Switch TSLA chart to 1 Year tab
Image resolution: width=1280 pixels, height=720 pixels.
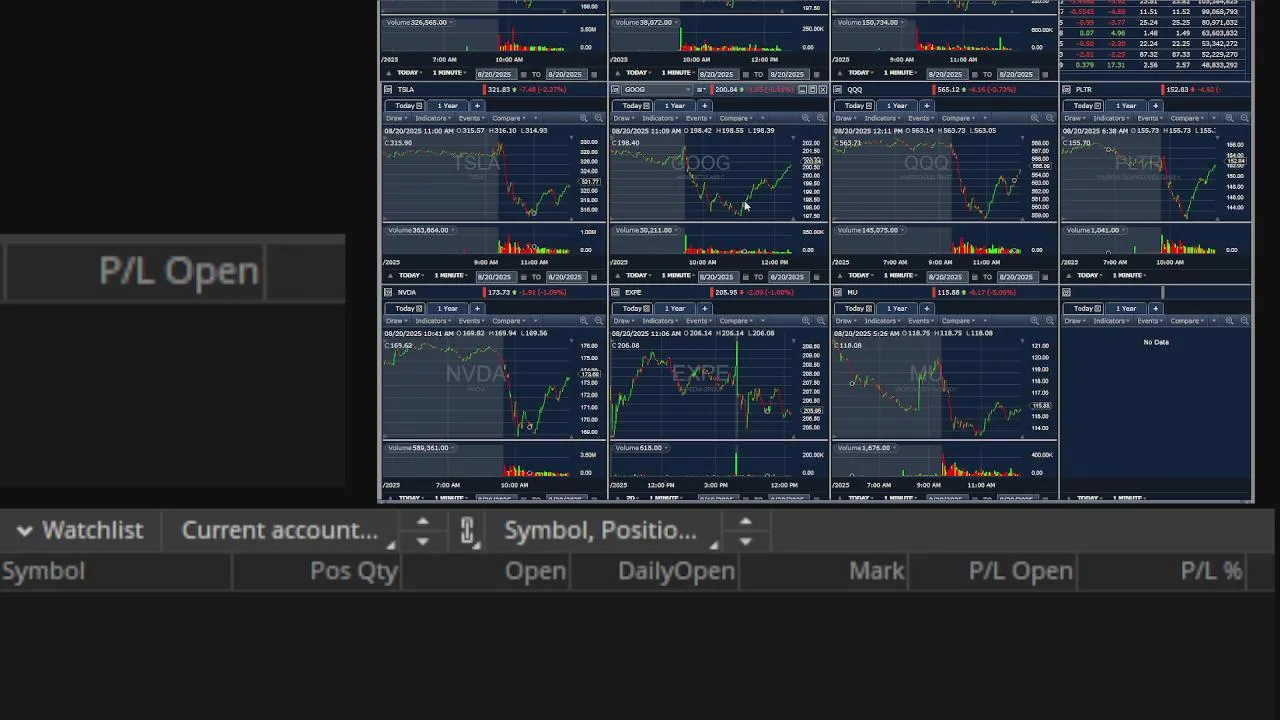pos(448,105)
